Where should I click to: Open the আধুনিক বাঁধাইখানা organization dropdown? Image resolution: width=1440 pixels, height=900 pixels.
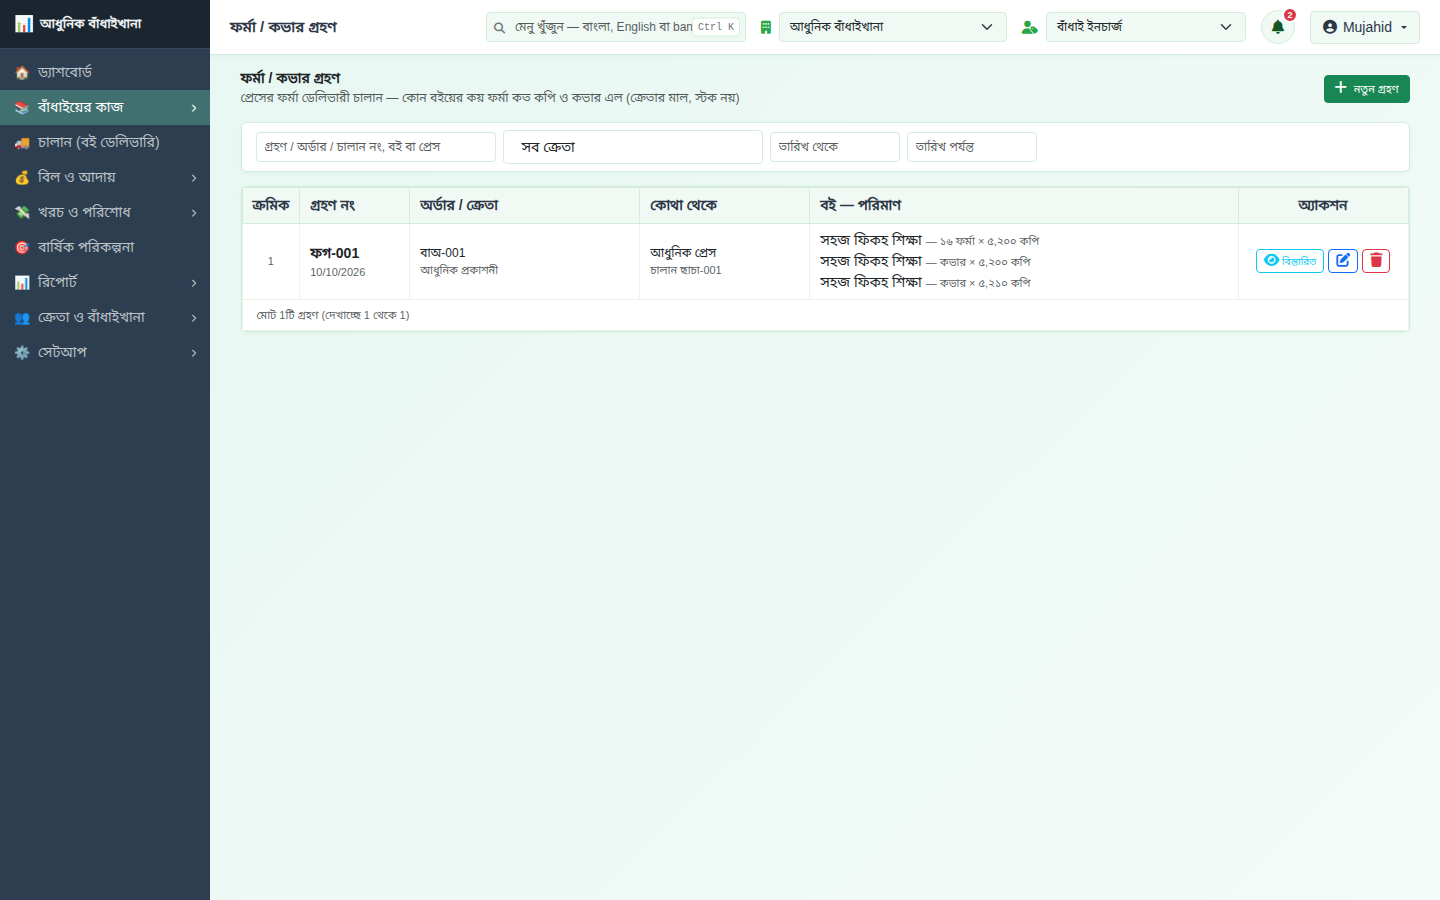click(893, 27)
